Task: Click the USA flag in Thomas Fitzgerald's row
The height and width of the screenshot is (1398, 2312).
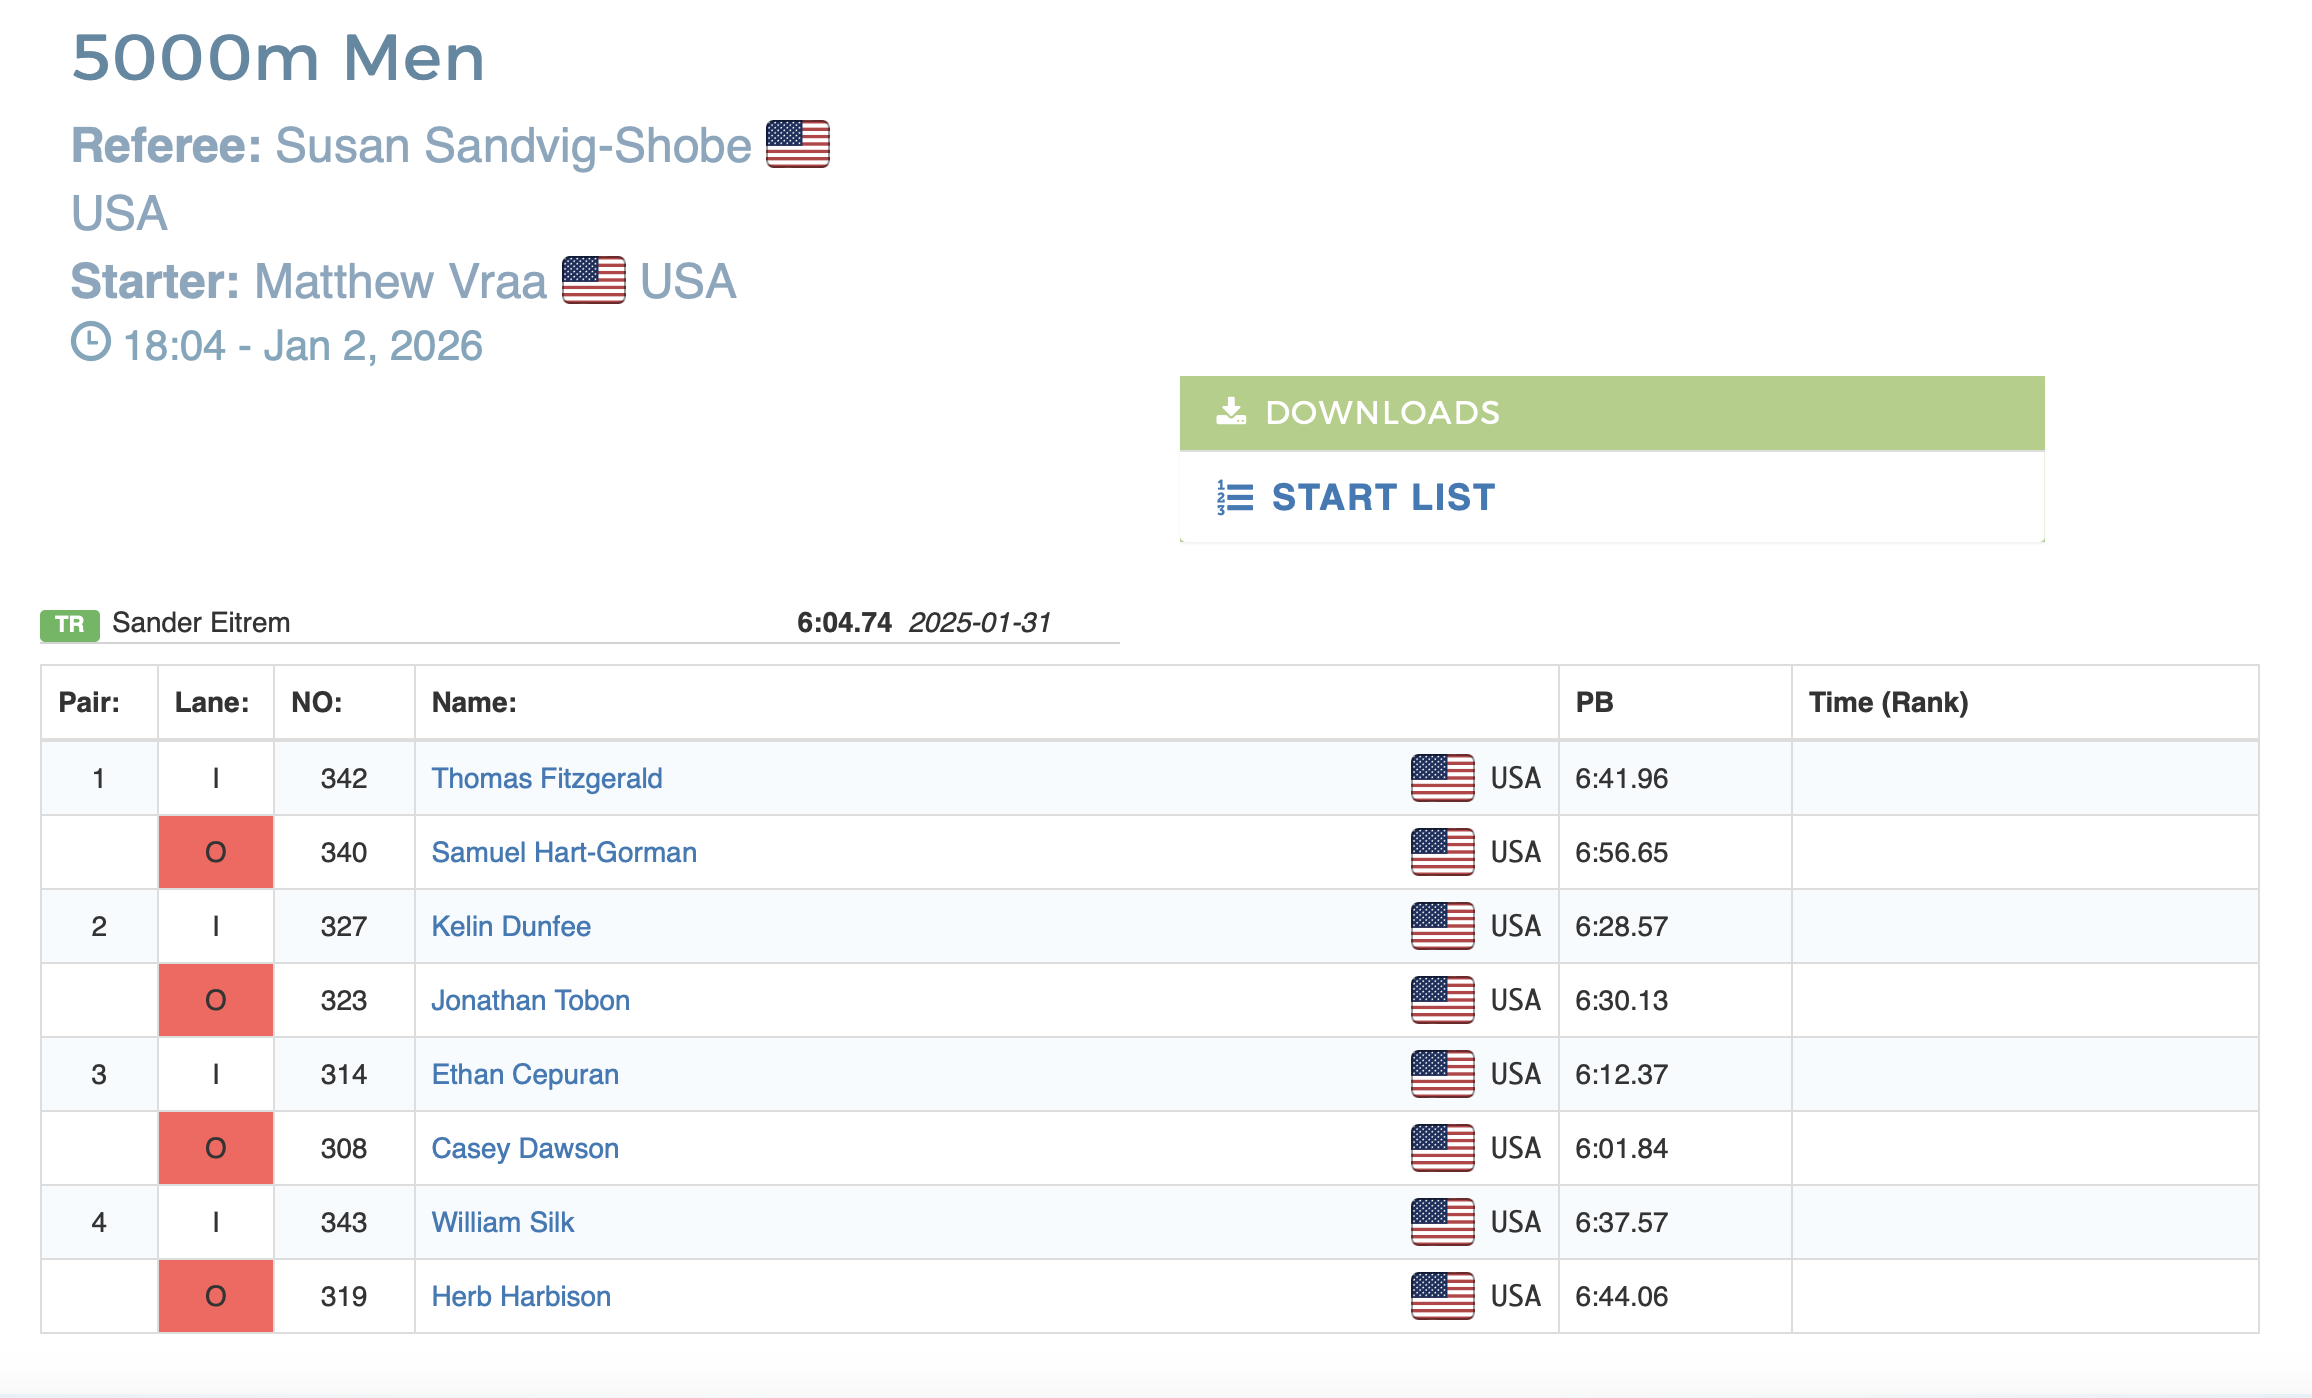Action: pyautogui.click(x=1442, y=778)
